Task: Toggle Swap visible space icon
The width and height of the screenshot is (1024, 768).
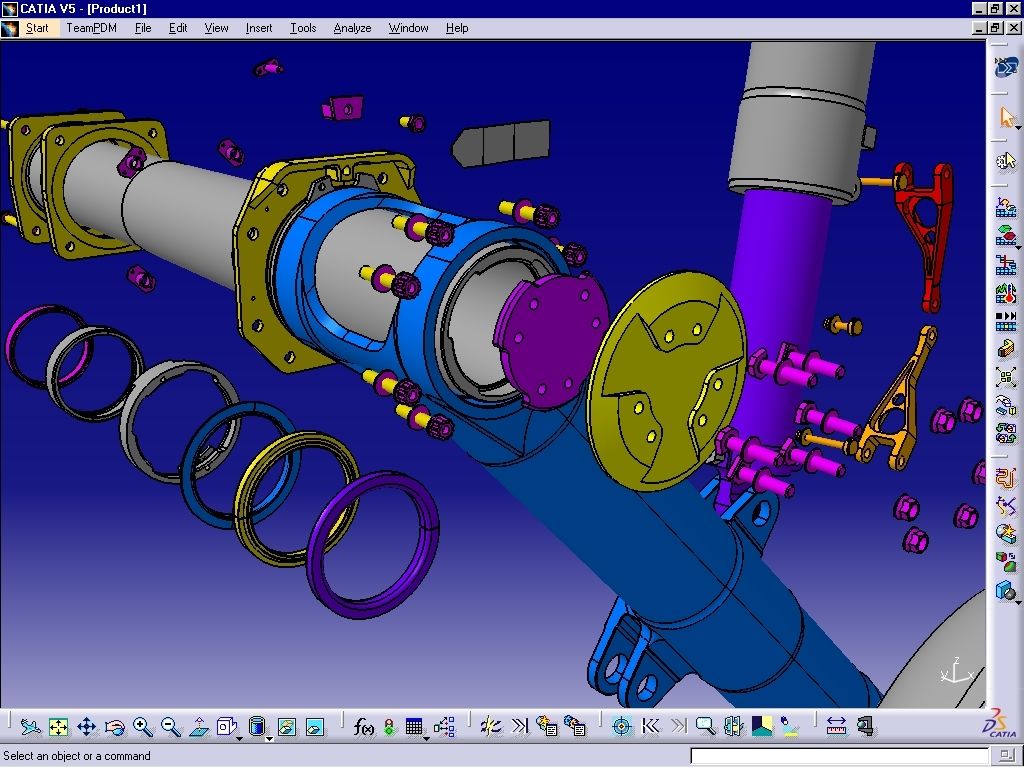Action: pyautogui.click(x=314, y=727)
